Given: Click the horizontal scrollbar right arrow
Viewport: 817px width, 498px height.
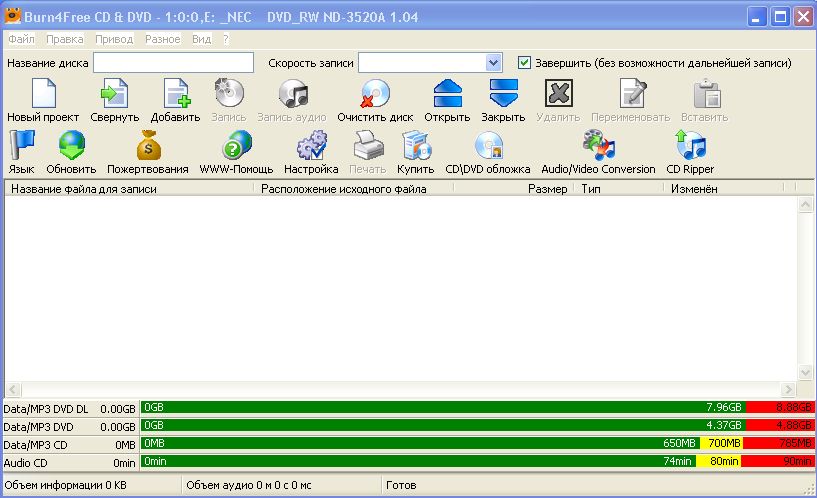Looking at the screenshot, I should [x=788, y=389].
